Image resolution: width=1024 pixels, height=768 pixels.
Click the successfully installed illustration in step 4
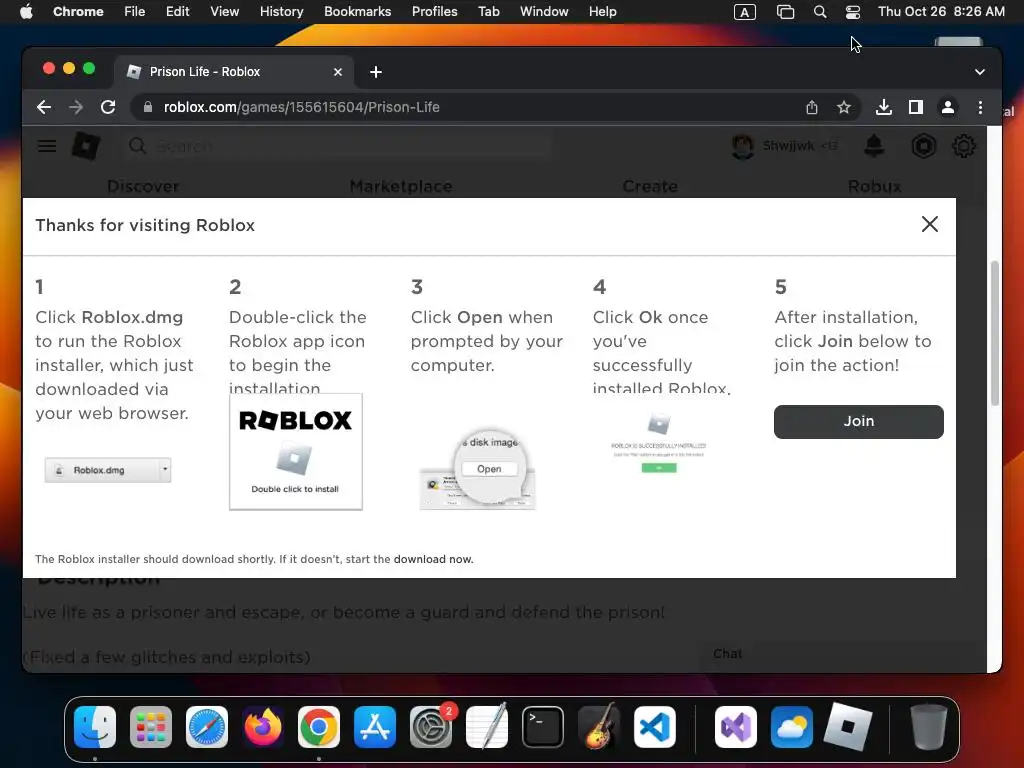click(658, 442)
